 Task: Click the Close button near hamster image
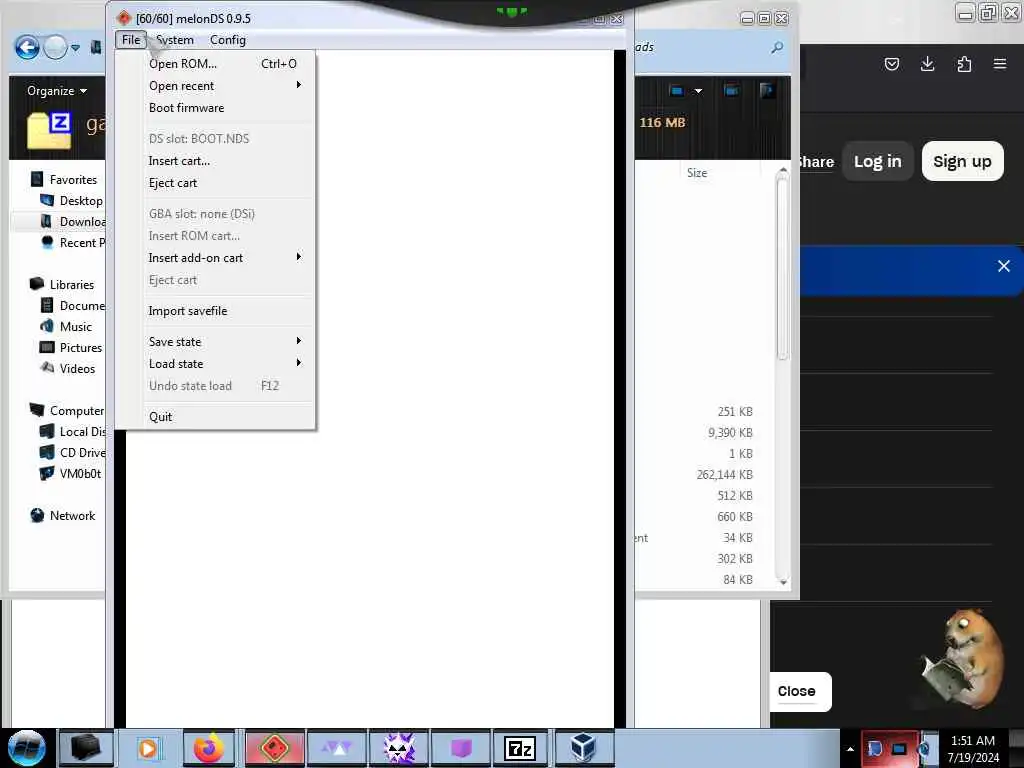(797, 691)
